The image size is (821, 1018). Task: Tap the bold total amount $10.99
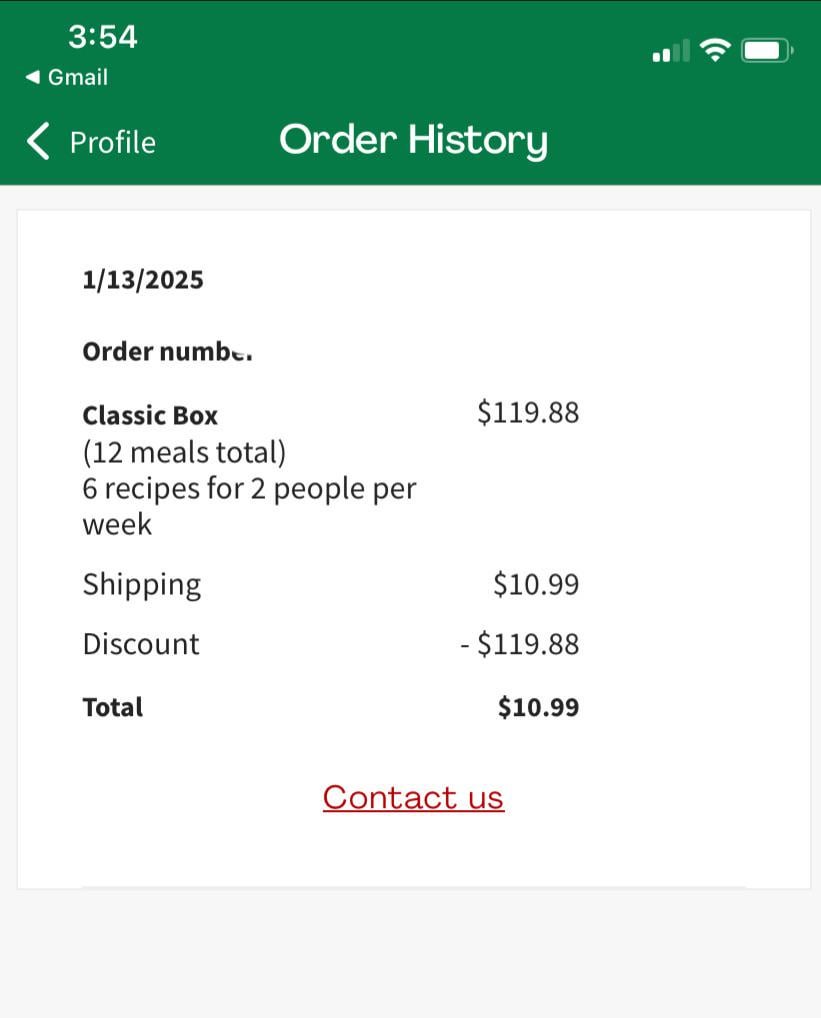pyautogui.click(x=538, y=707)
